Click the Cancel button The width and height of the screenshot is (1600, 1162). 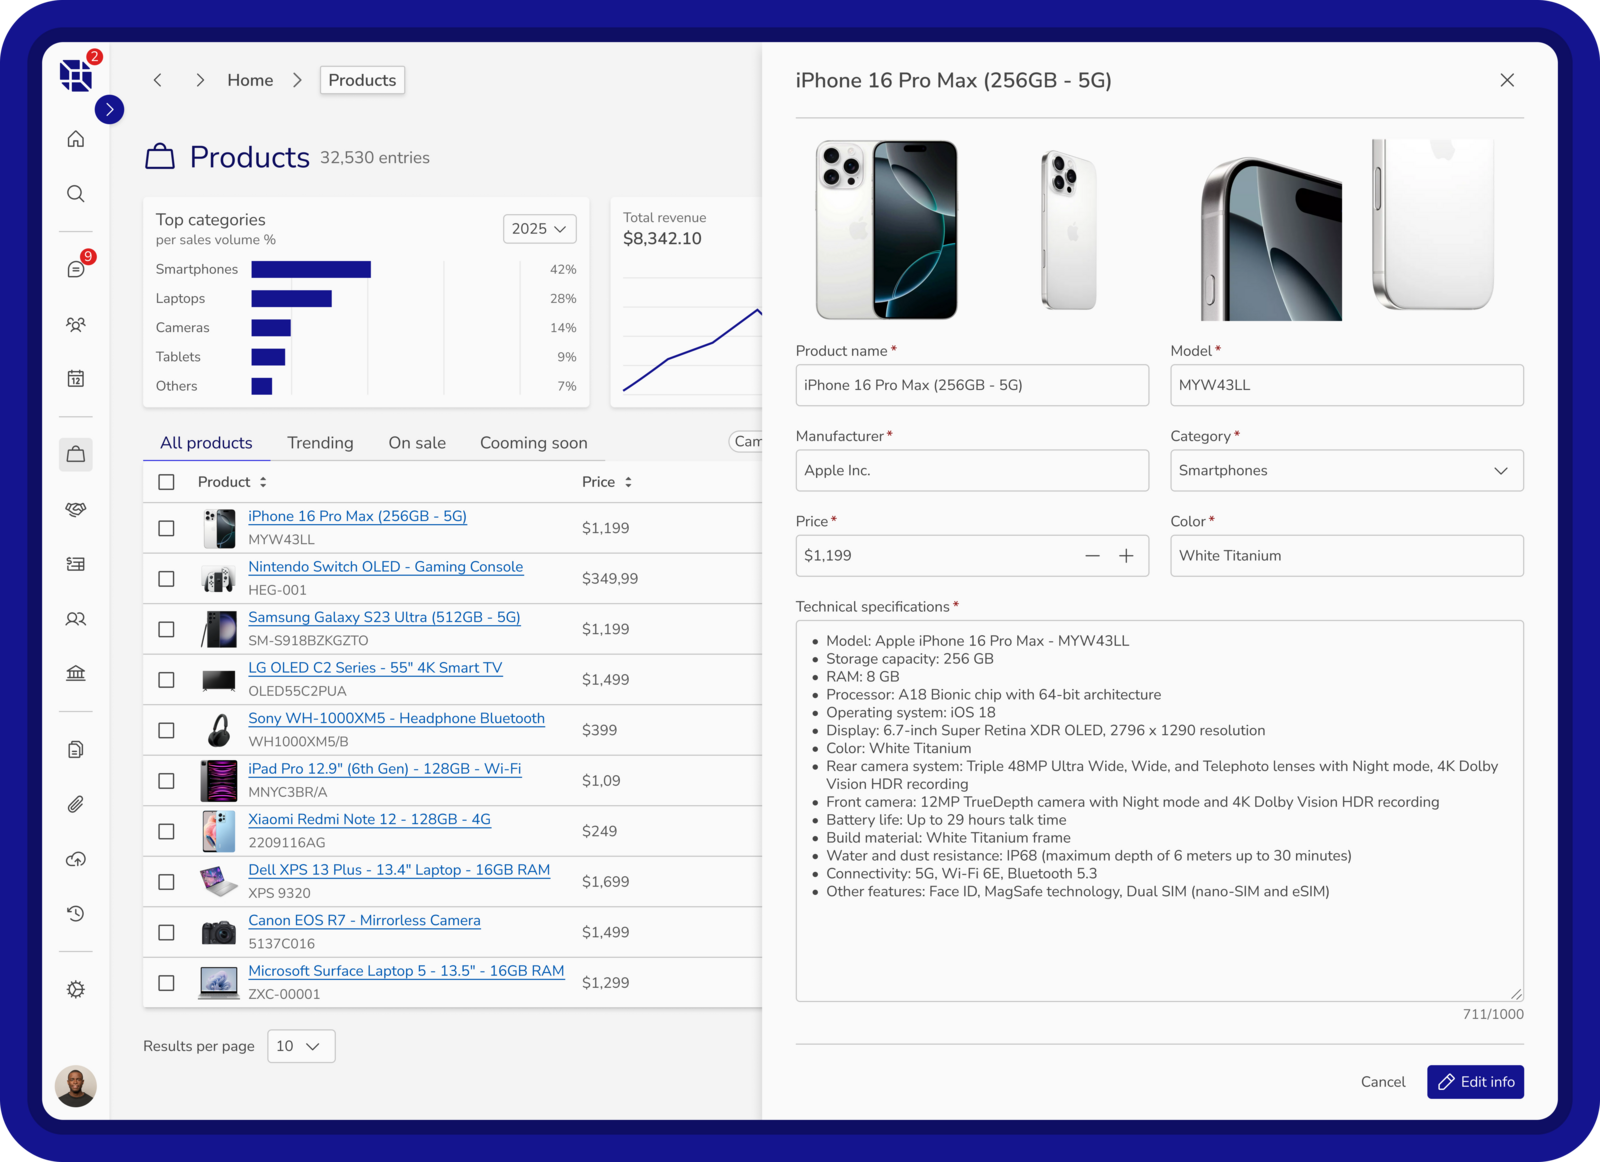1383,1082
